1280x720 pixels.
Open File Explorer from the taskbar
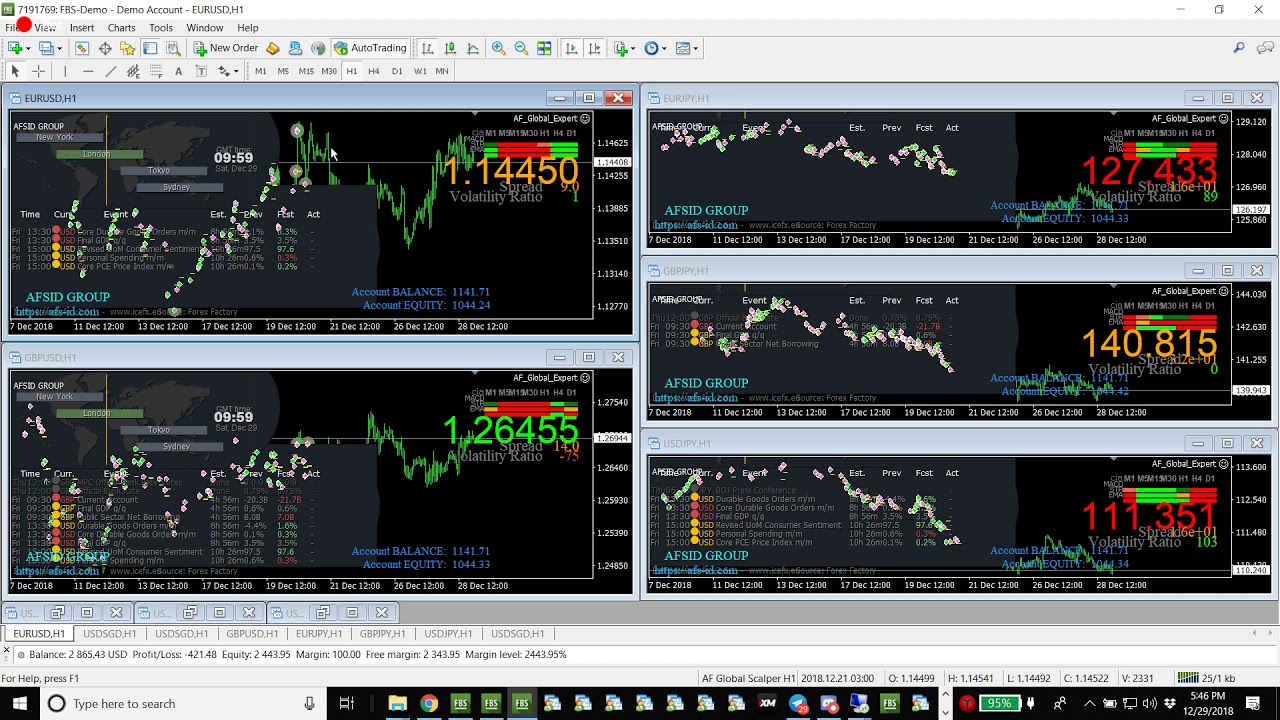point(397,704)
